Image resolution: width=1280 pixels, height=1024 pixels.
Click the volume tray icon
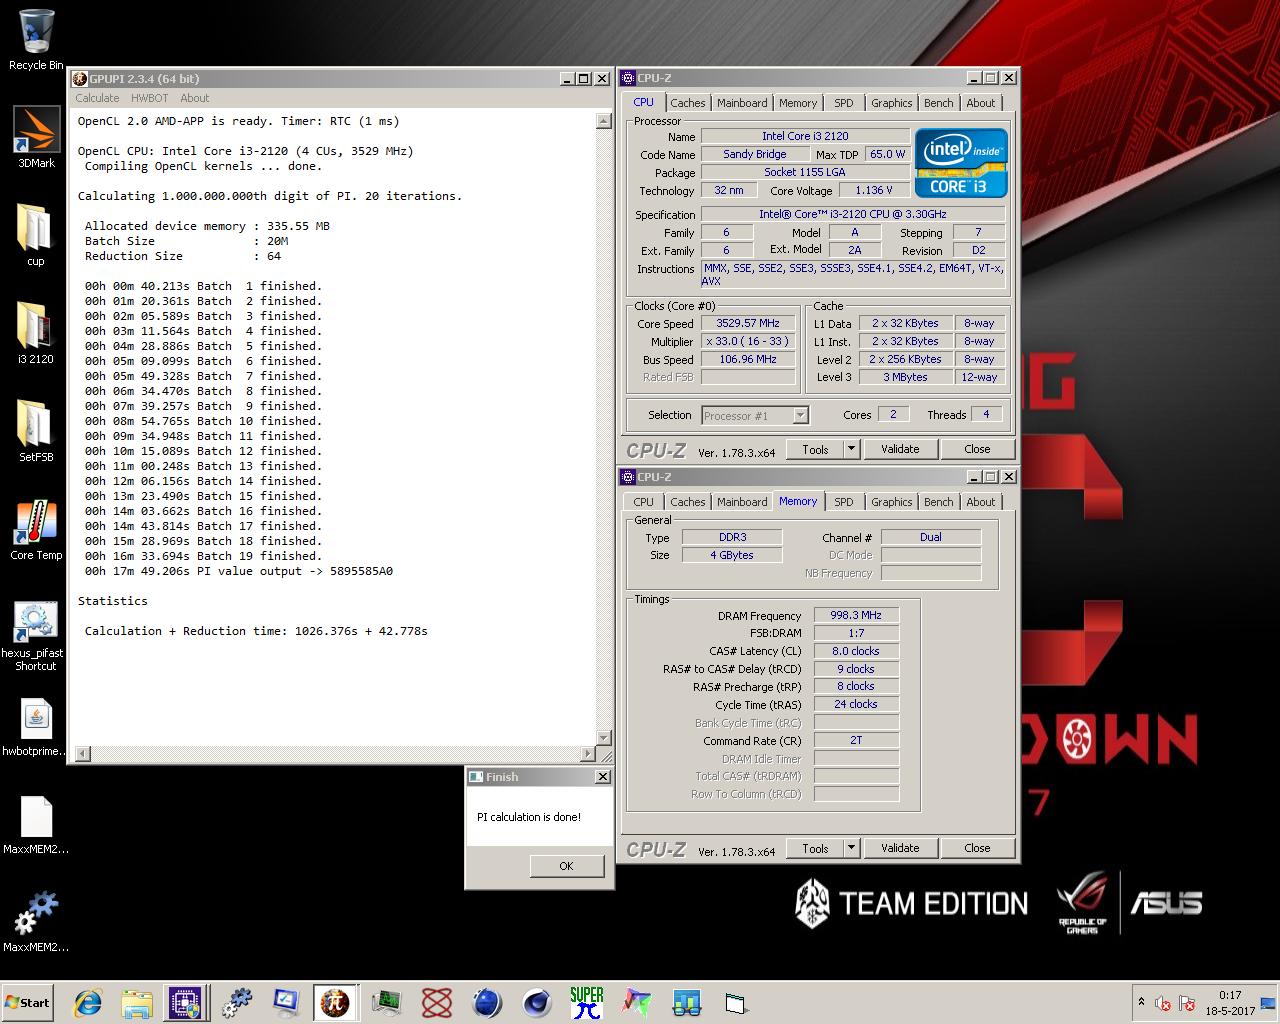tap(1163, 1003)
